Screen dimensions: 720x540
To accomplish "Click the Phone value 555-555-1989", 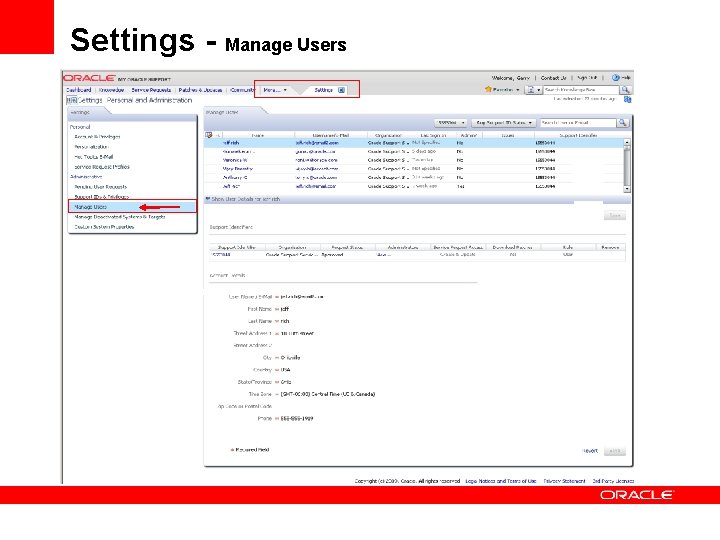I will 297,418.
